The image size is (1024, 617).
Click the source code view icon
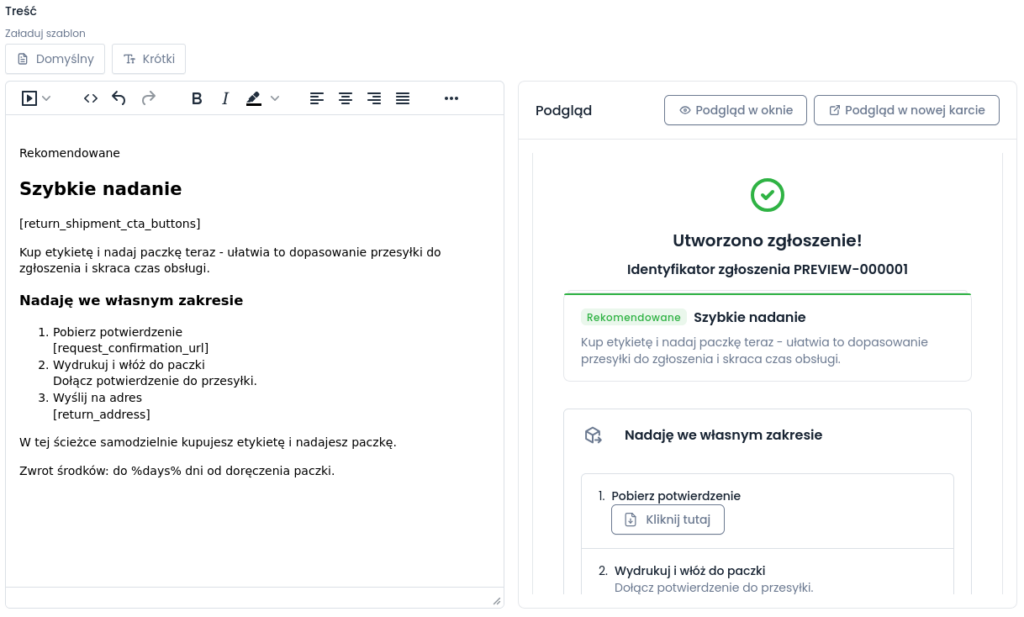pos(91,98)
